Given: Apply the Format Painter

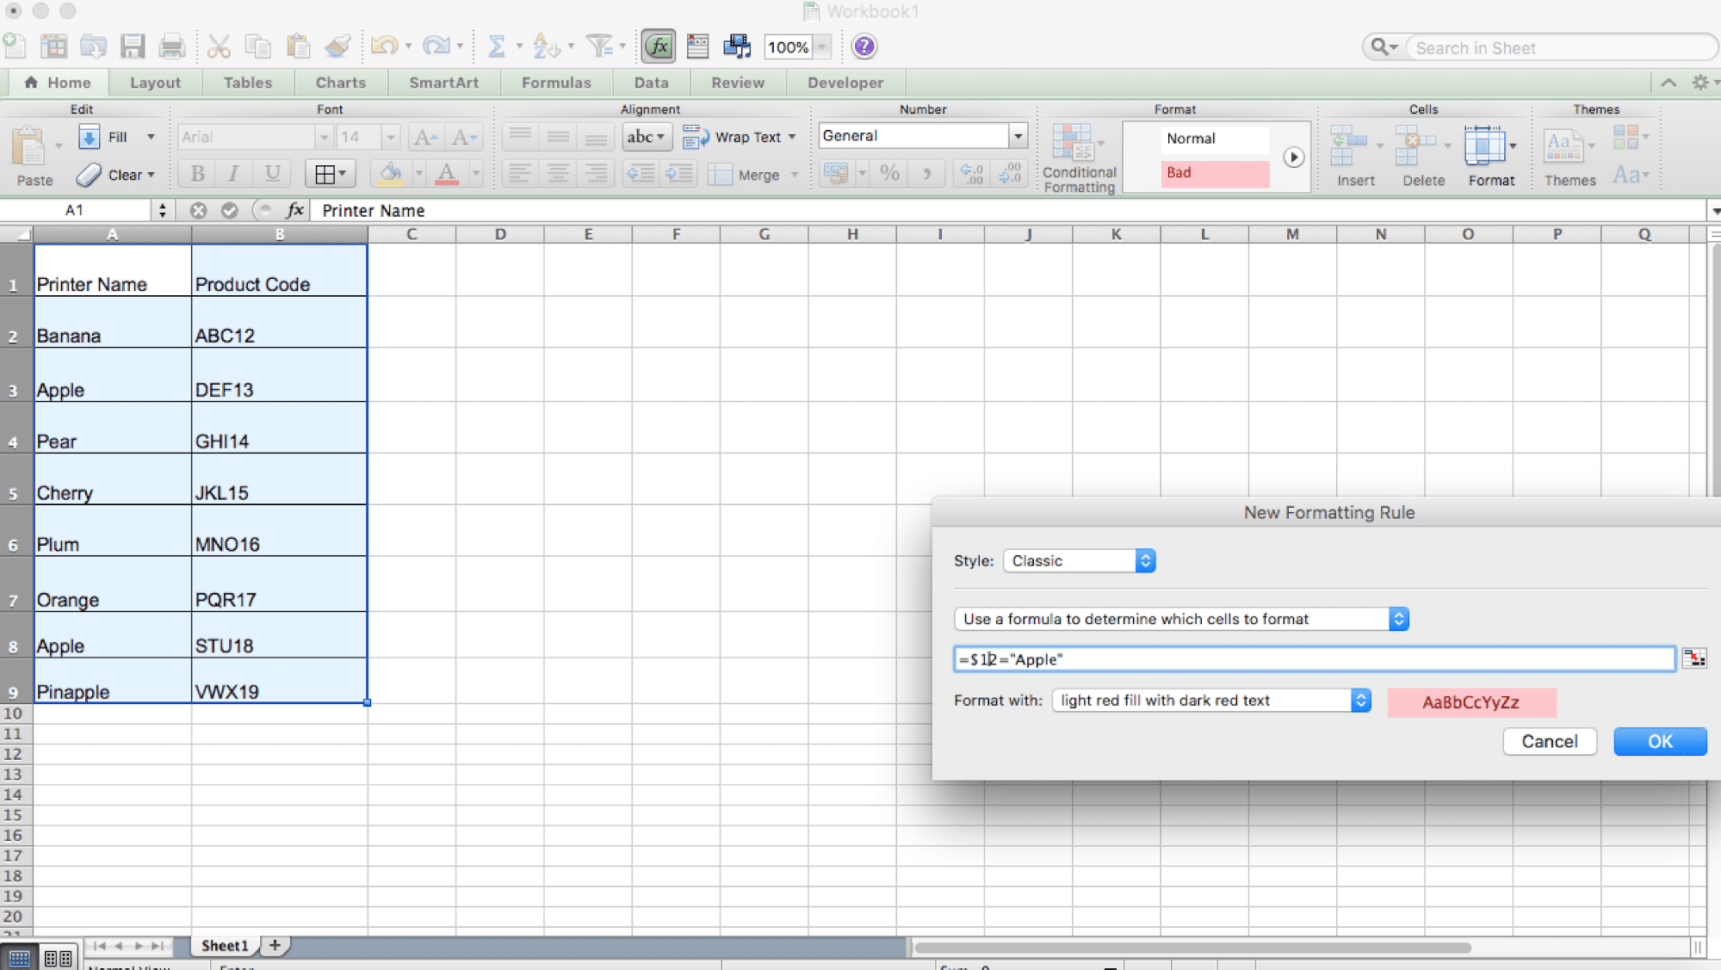Looking at the screenshot, I should 337,46.
